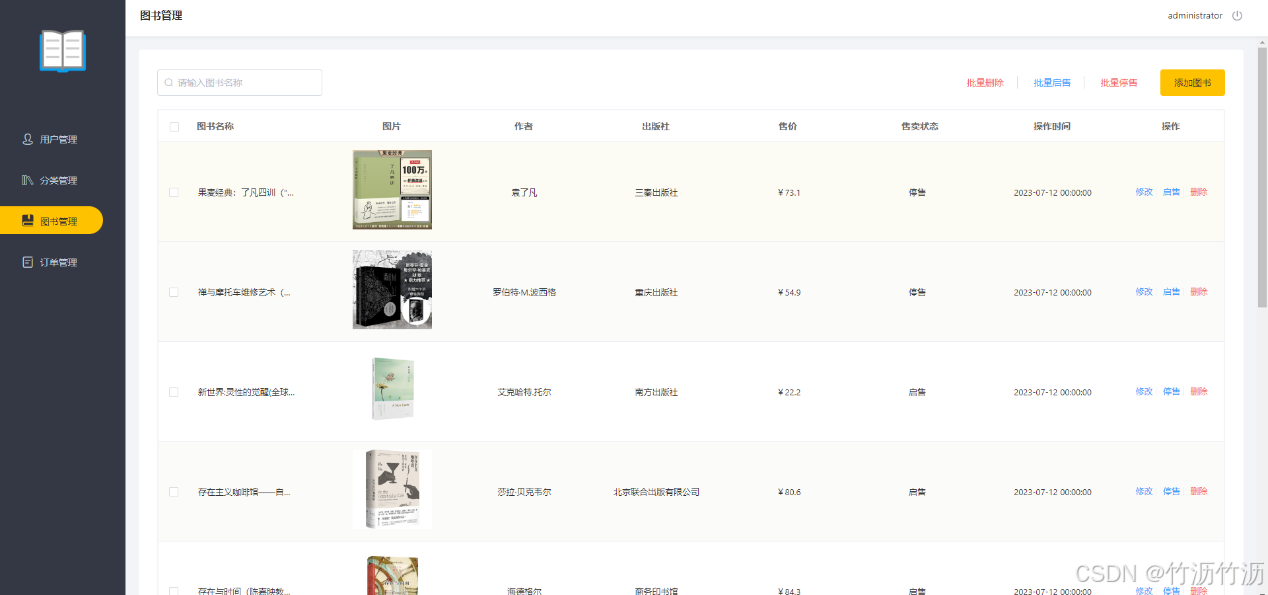Click the book name 果麦经典：了凡四训
Image resolution: width=1268 pixels, height=595 pixels.
tap(245, 192)
